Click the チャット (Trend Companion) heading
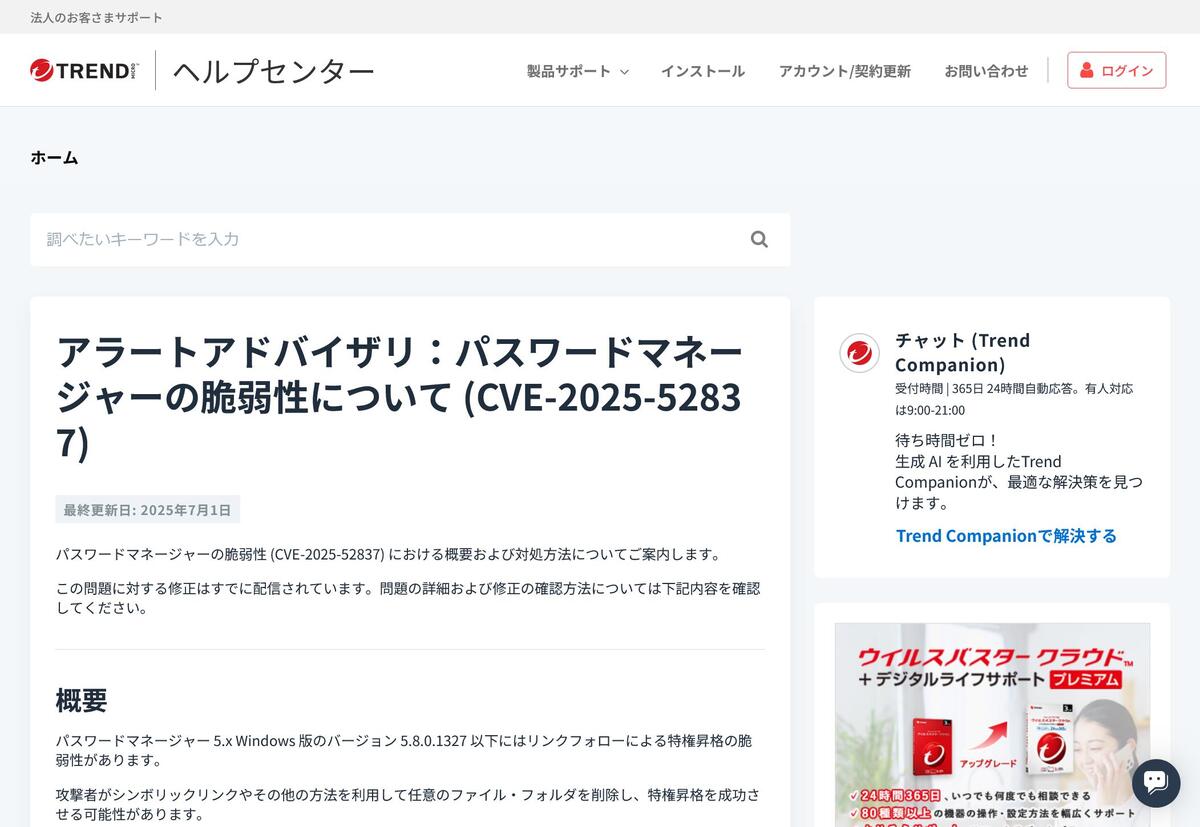Viewport: 1200px width, 827px height. (x=962, y=352)
